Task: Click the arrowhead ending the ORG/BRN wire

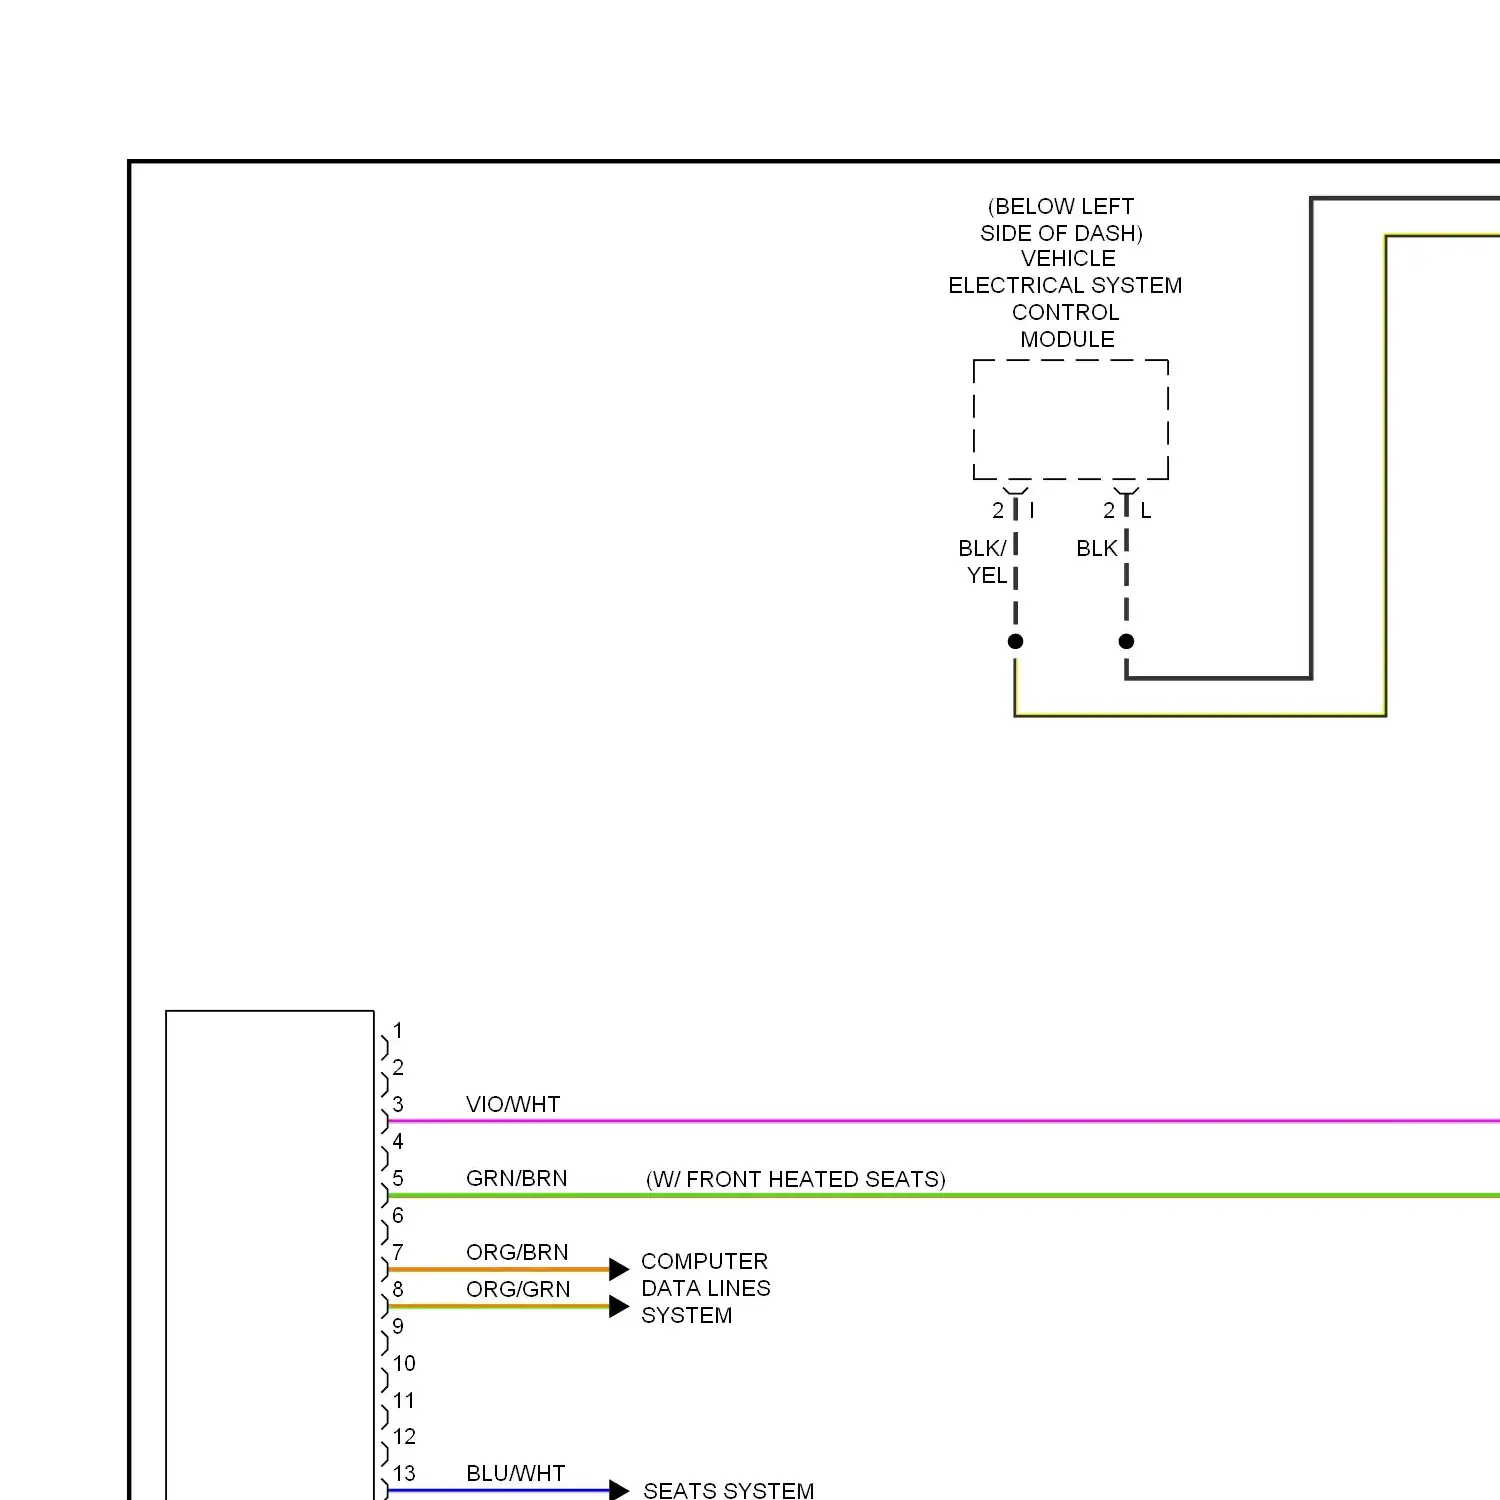Action: [619, 1270]
